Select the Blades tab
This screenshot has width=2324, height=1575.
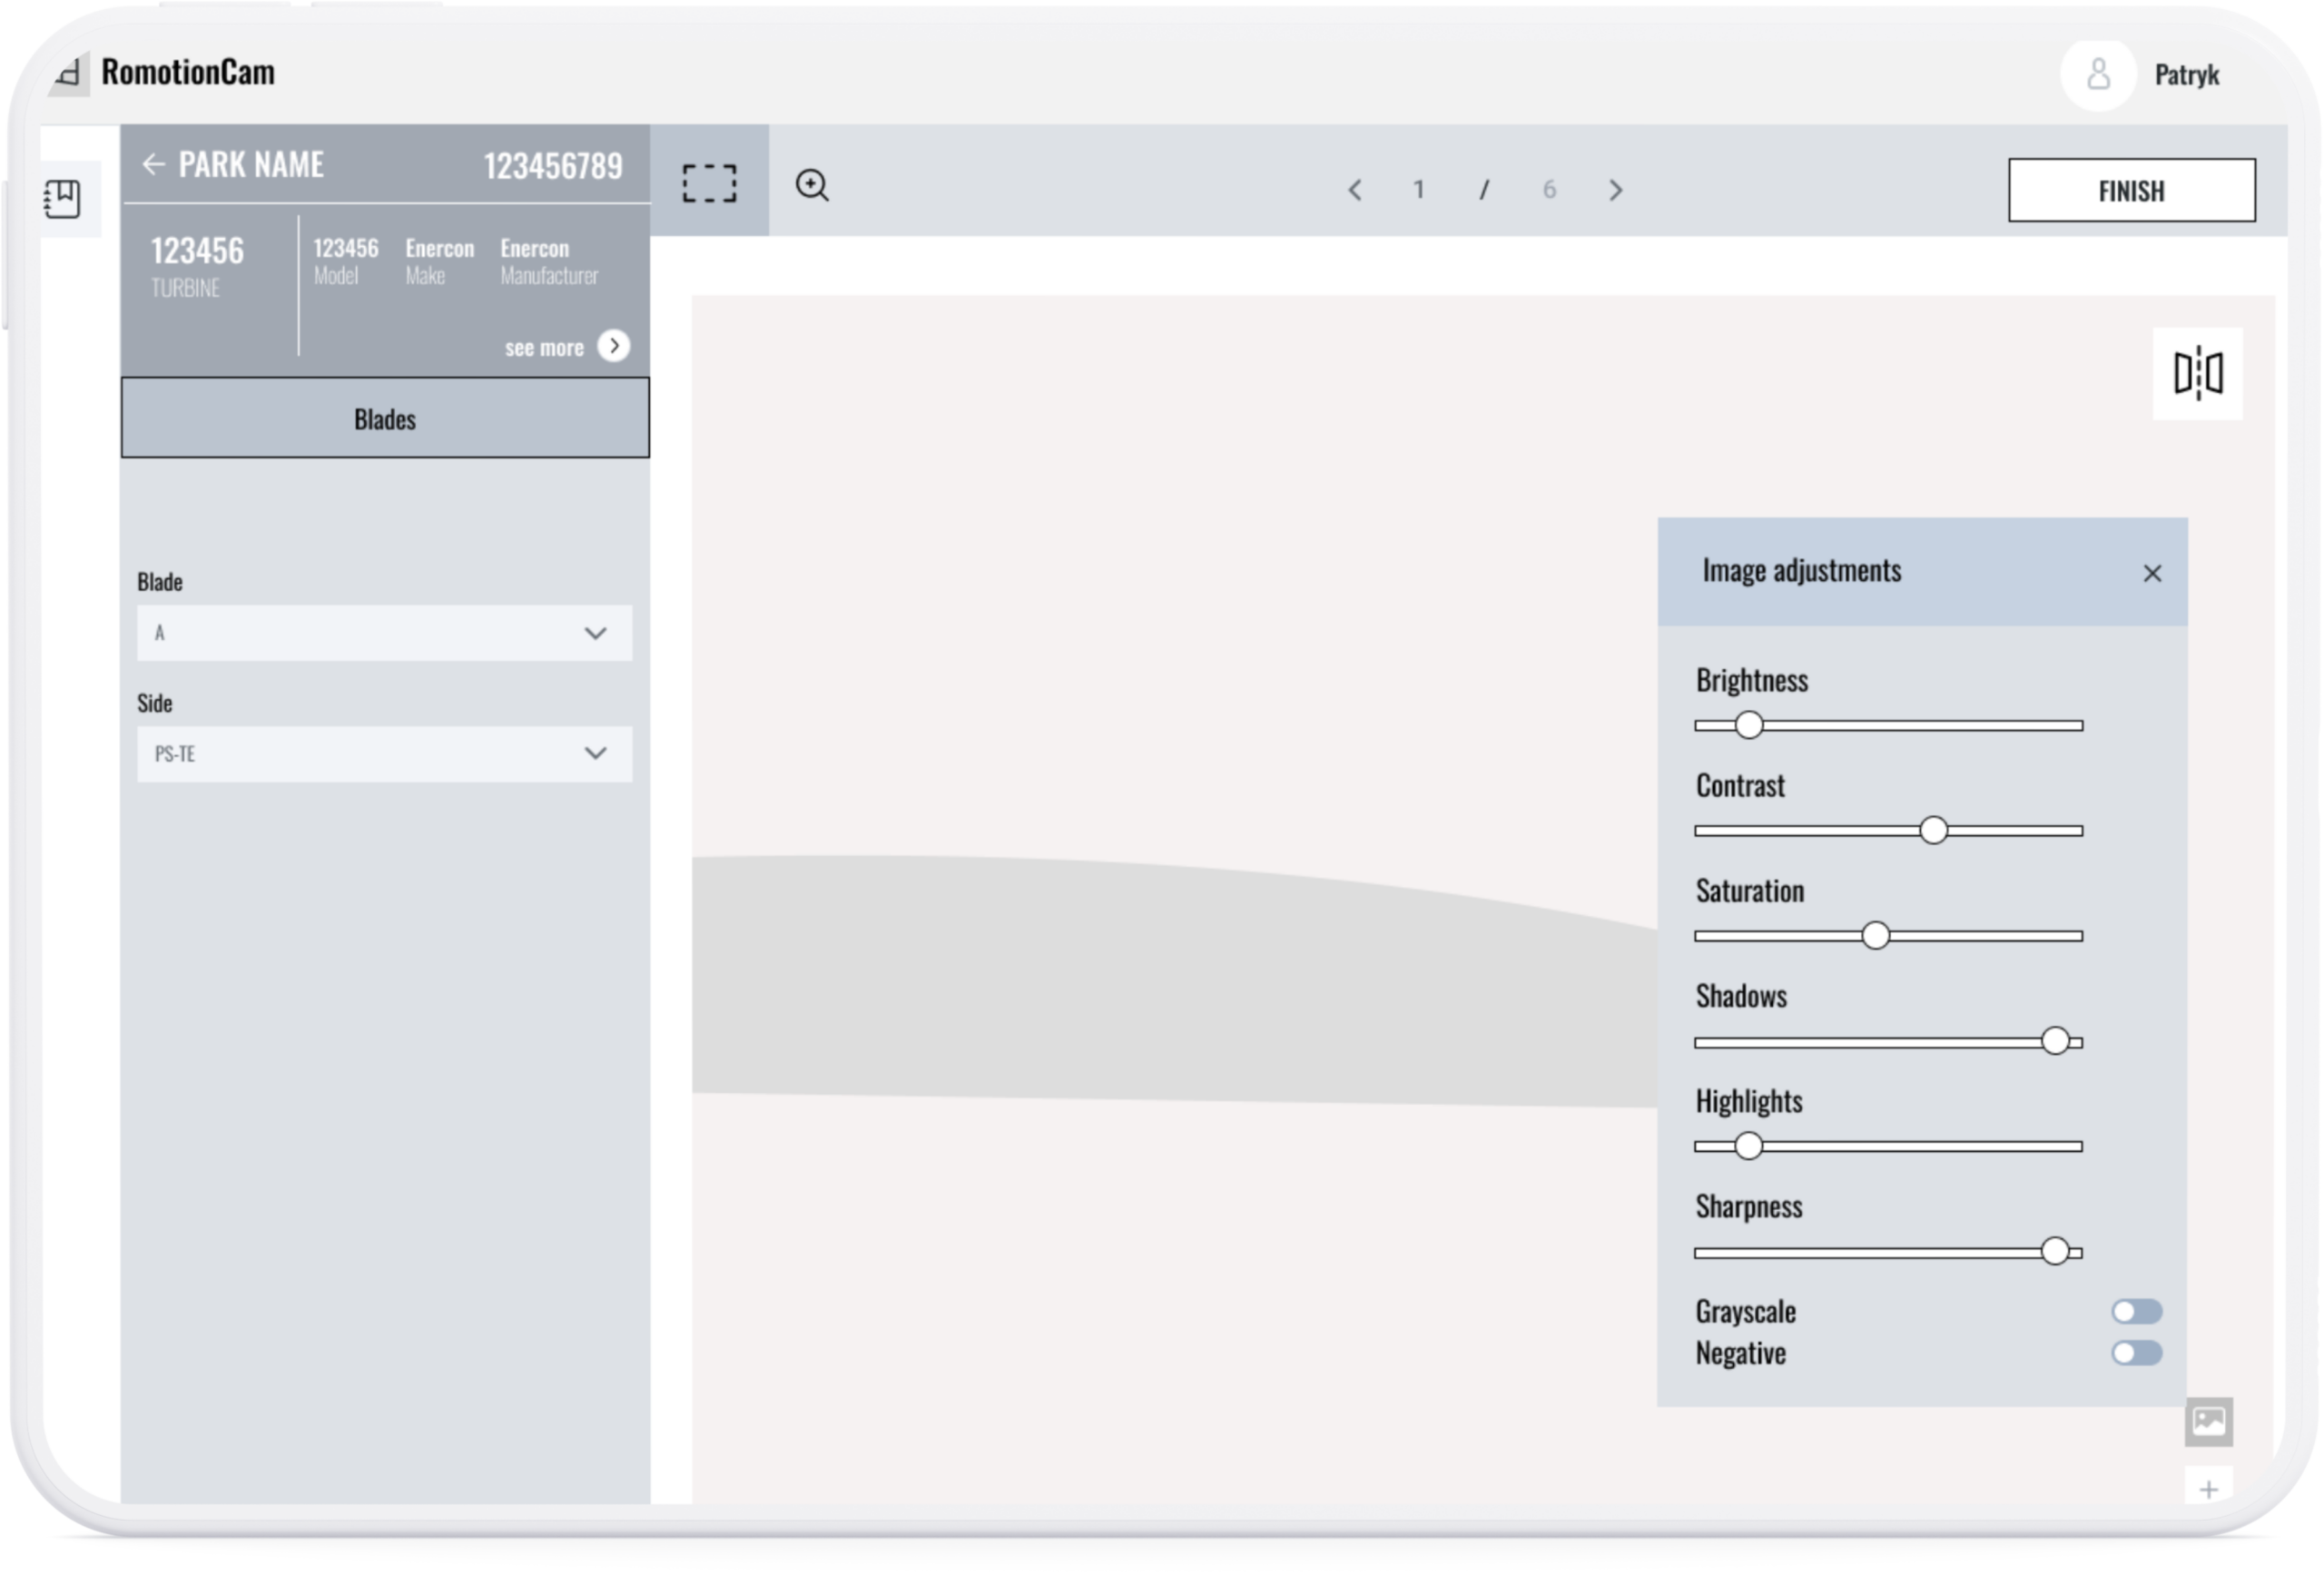coord(385,419)
